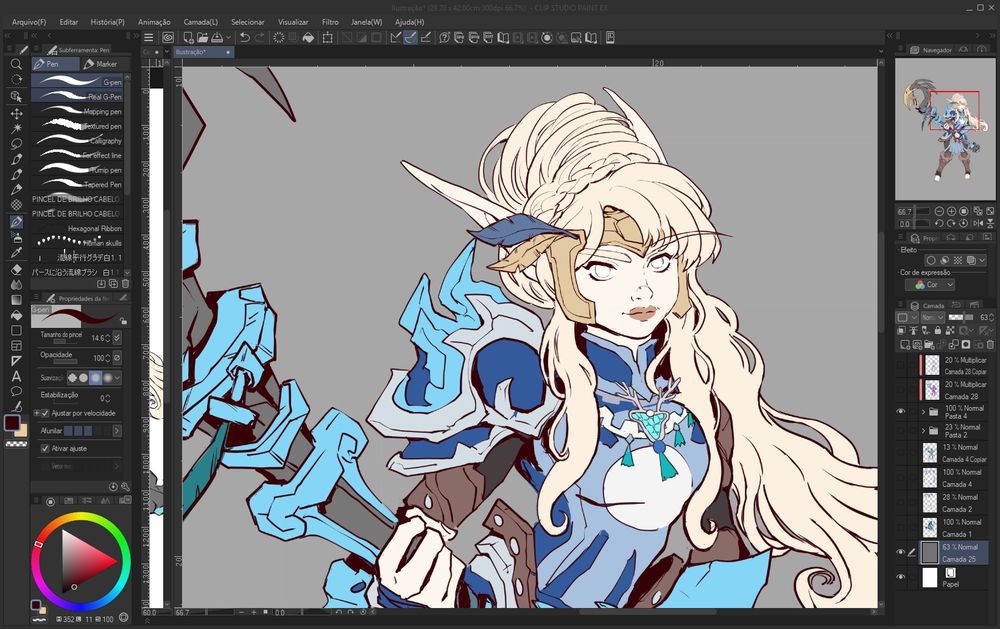Screen dimensions: 1000x629
Task: Open the Filtro menu
Action: click(330, 22)
